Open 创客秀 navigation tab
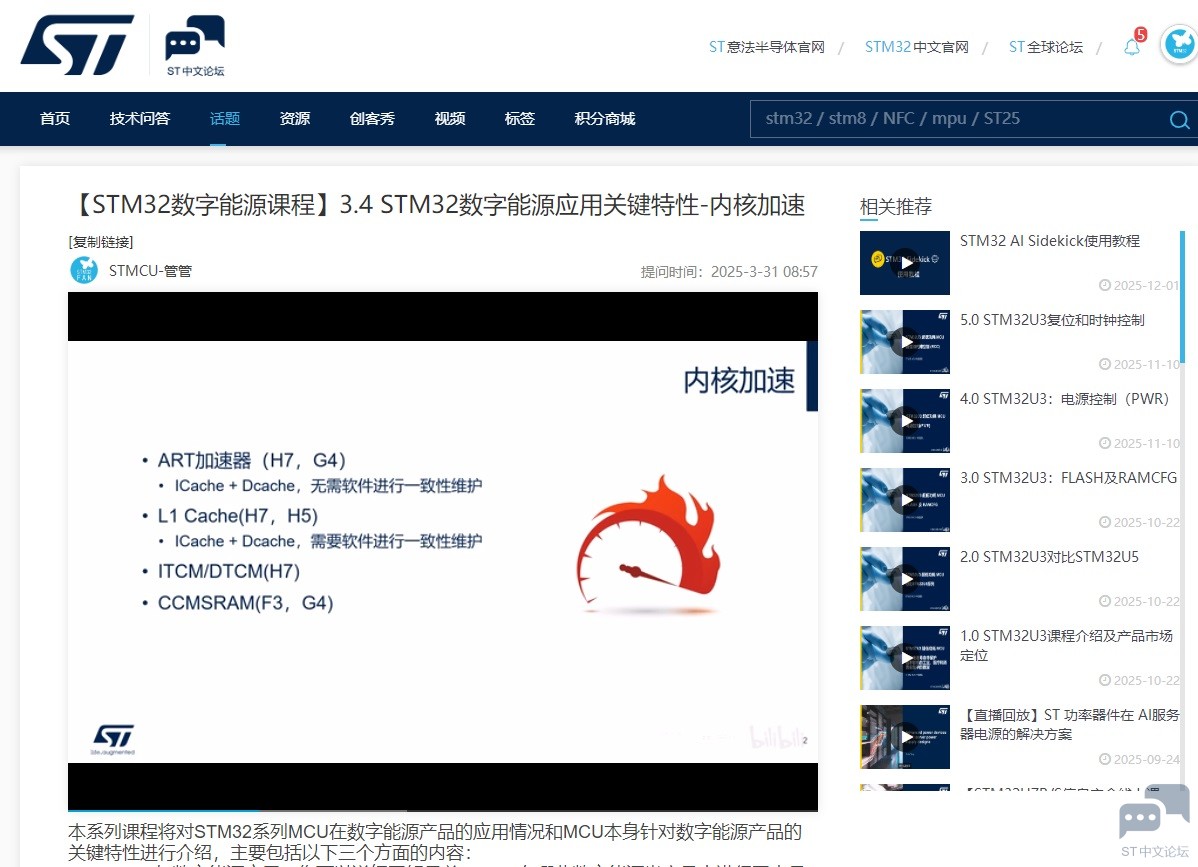This screenshot has height=867, width=1198. 372,118
